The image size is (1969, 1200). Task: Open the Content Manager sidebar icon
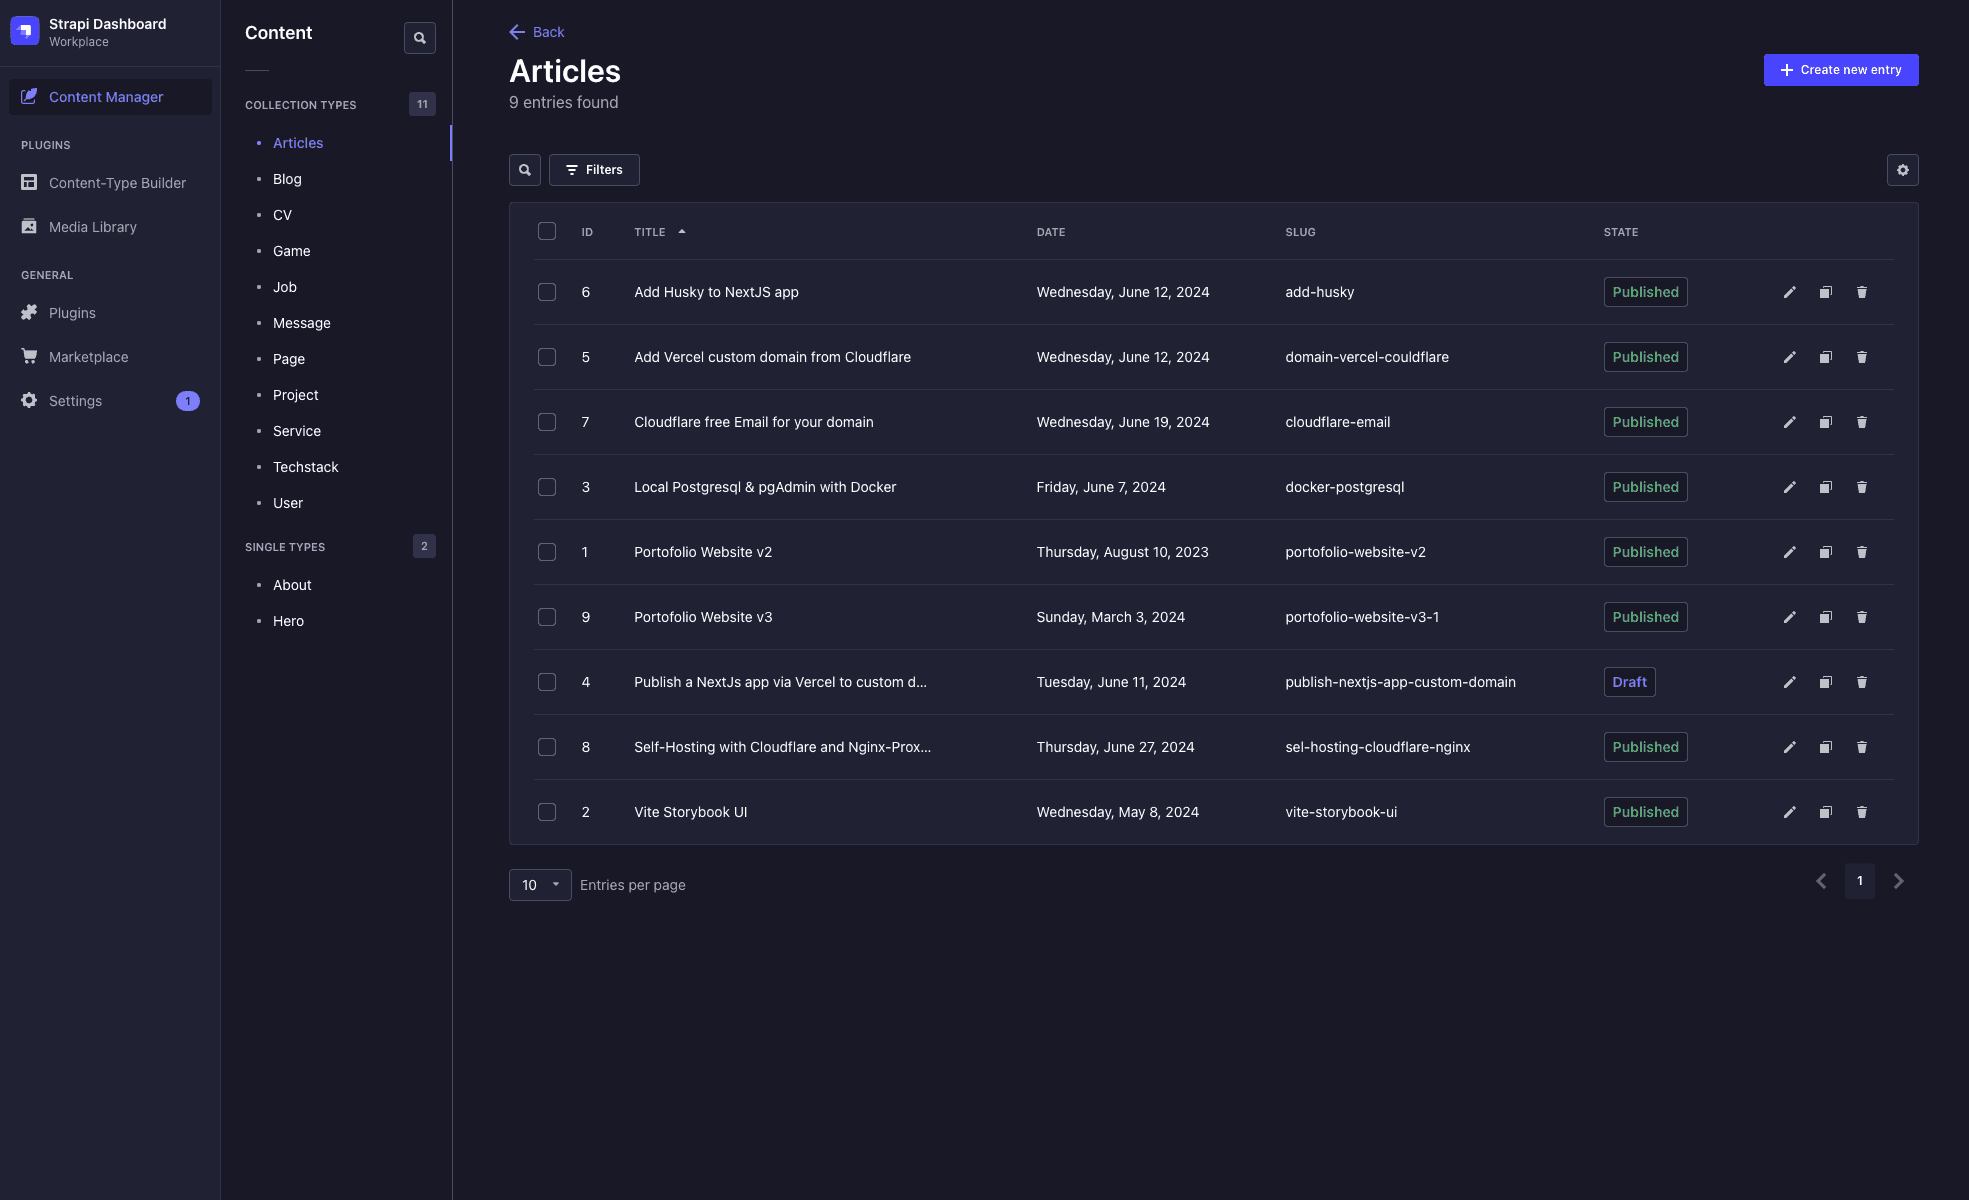(31, 97)
